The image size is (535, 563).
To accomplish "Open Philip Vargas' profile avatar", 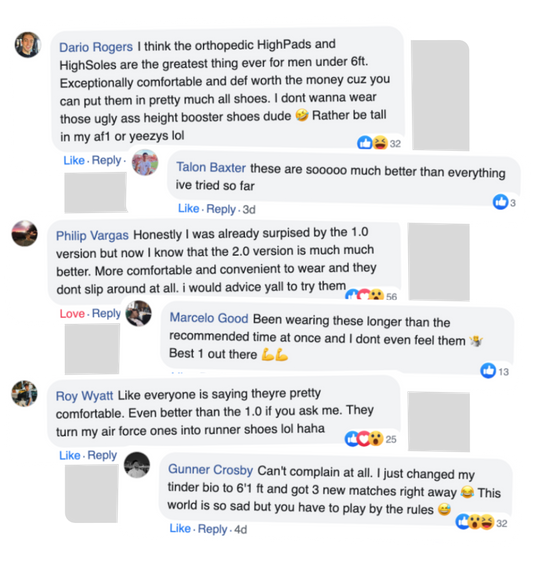I will point(24,233).
